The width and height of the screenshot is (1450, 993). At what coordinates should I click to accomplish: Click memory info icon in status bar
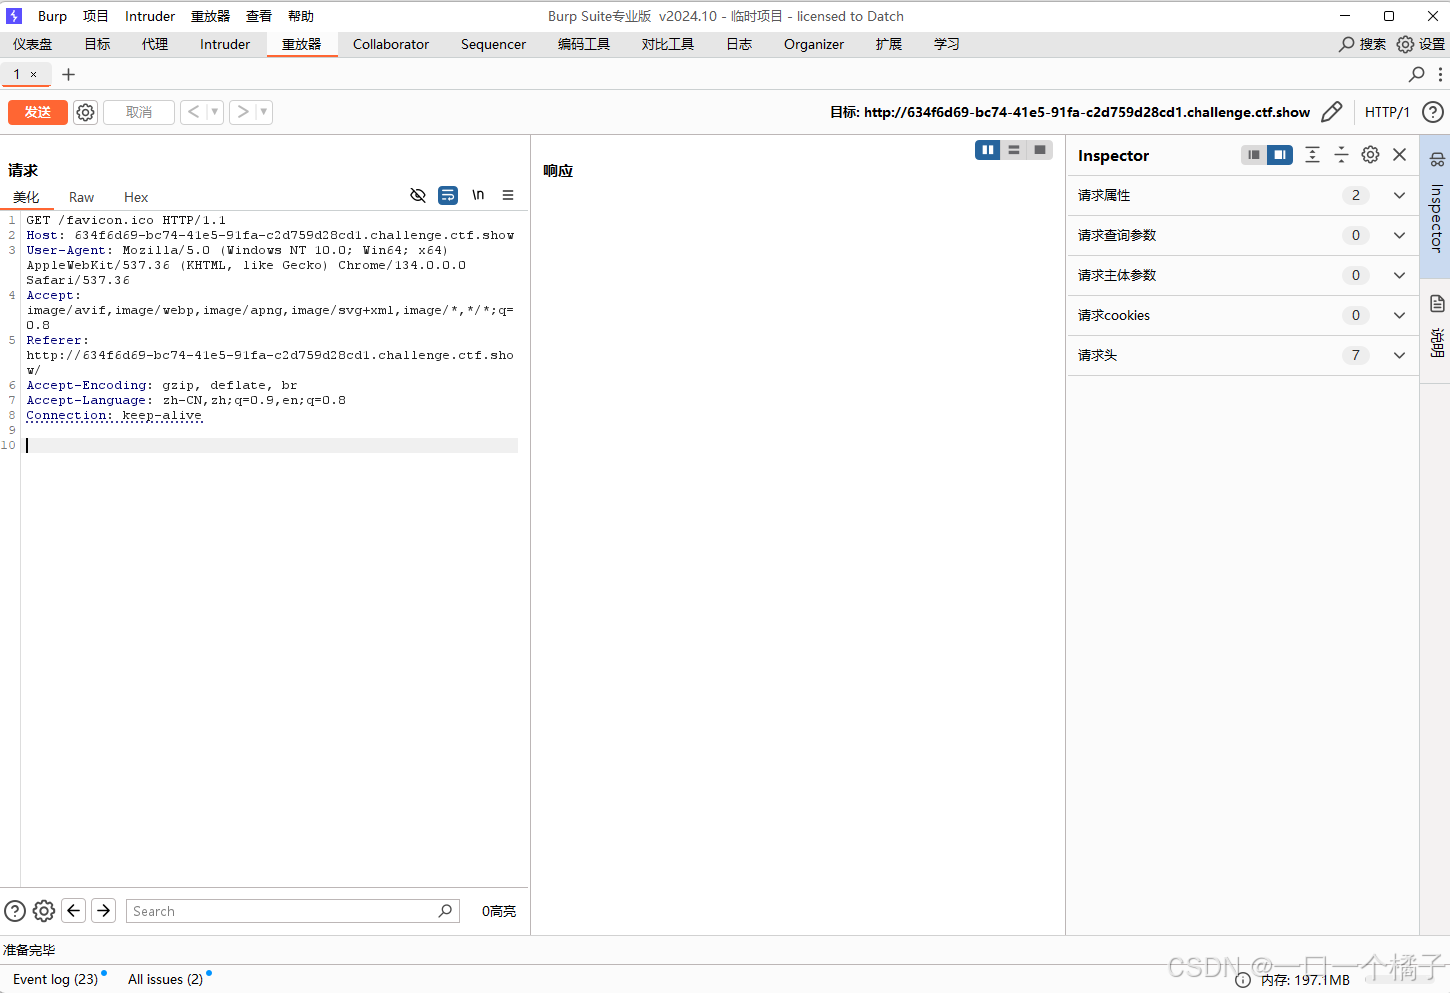(x=1243, y=980)
